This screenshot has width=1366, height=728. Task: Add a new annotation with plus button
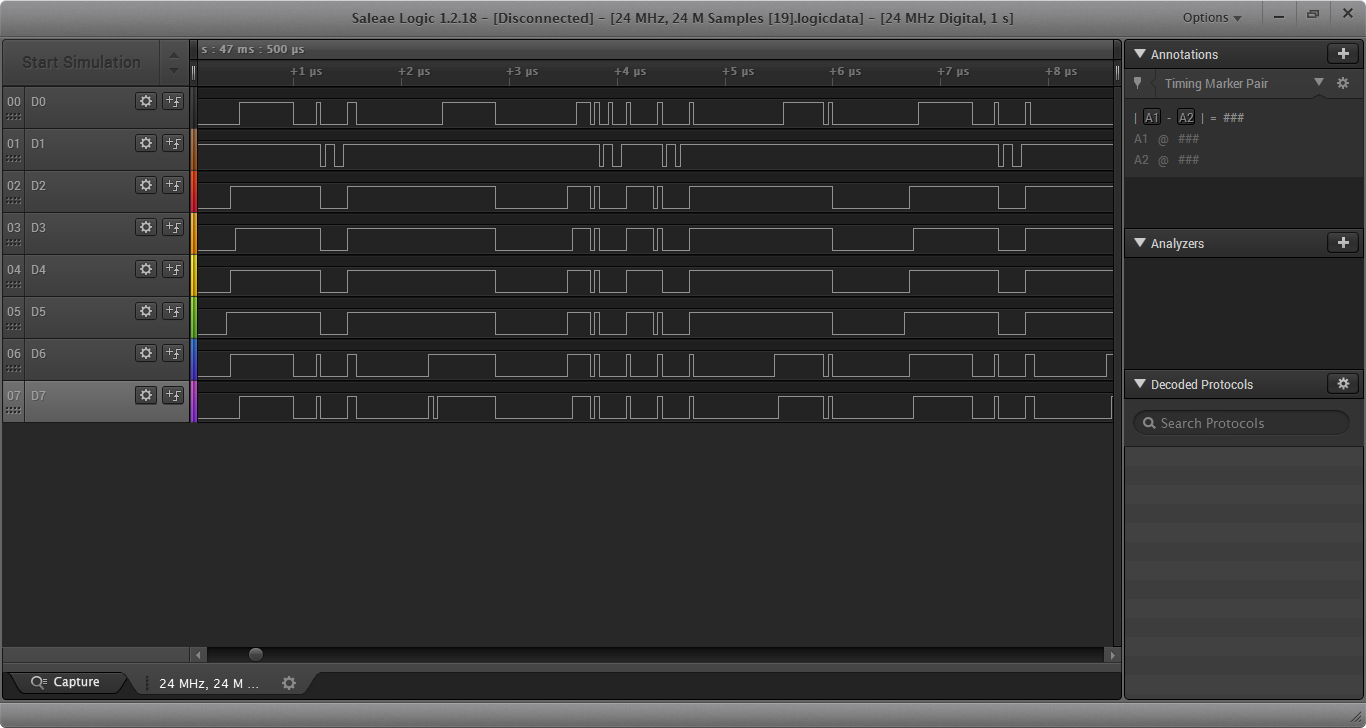(1343, 54)
